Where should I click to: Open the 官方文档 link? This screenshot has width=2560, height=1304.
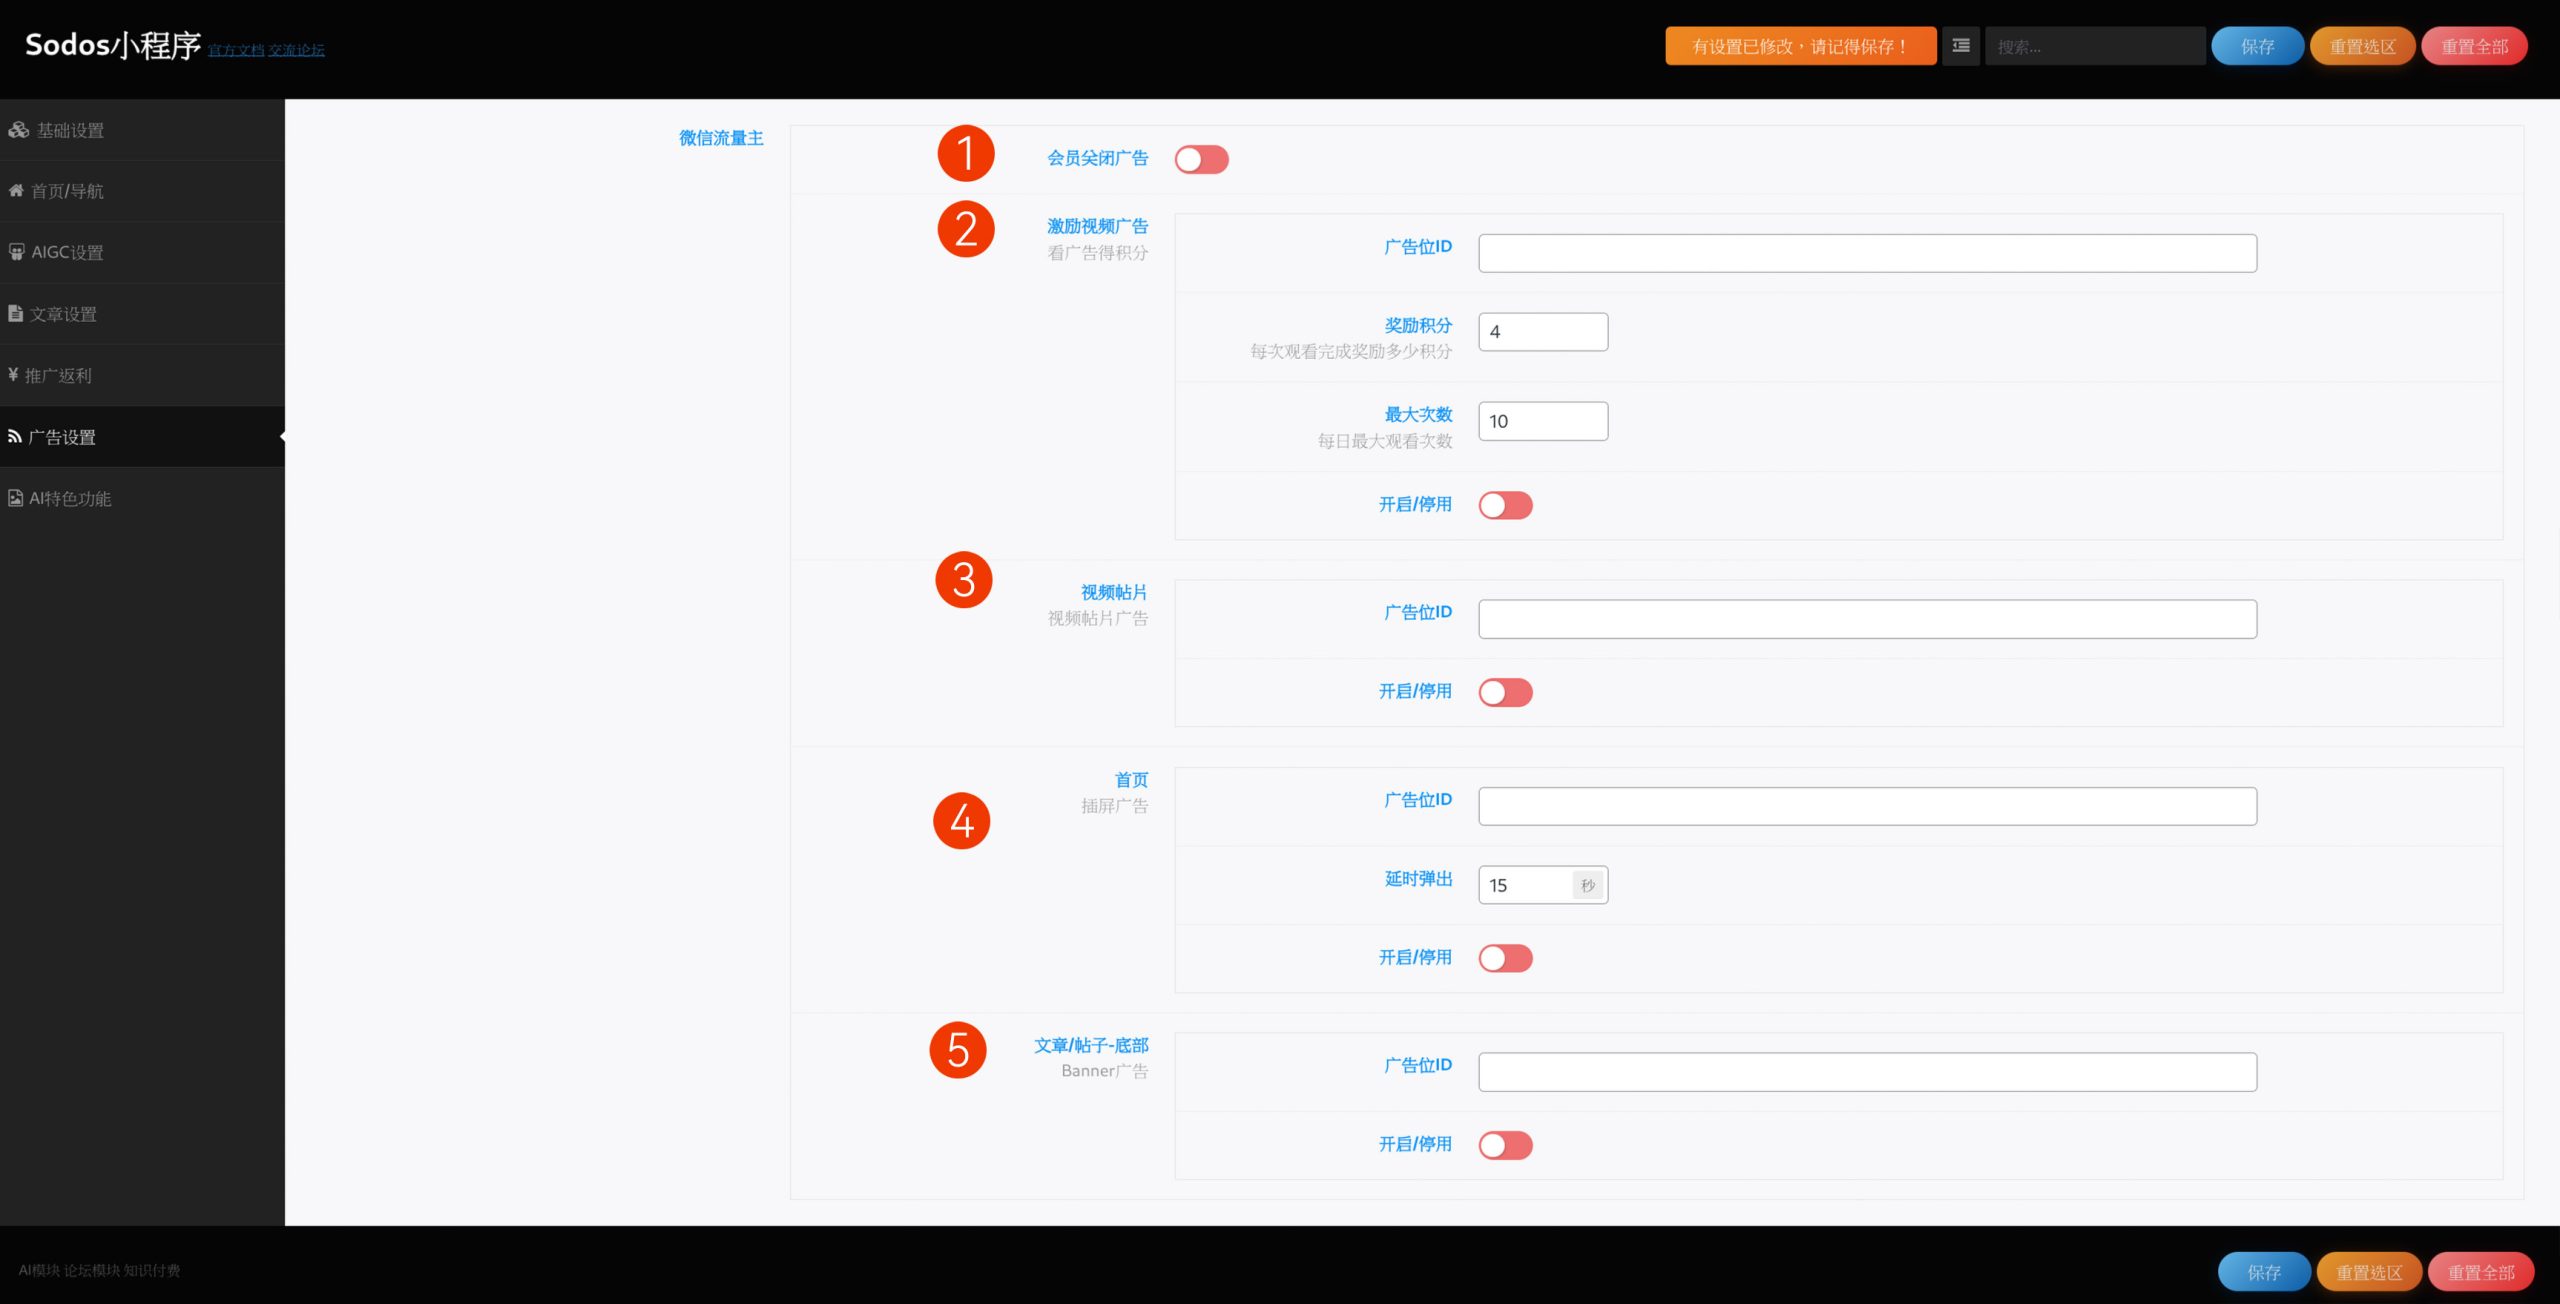click(x=236, y=50)
